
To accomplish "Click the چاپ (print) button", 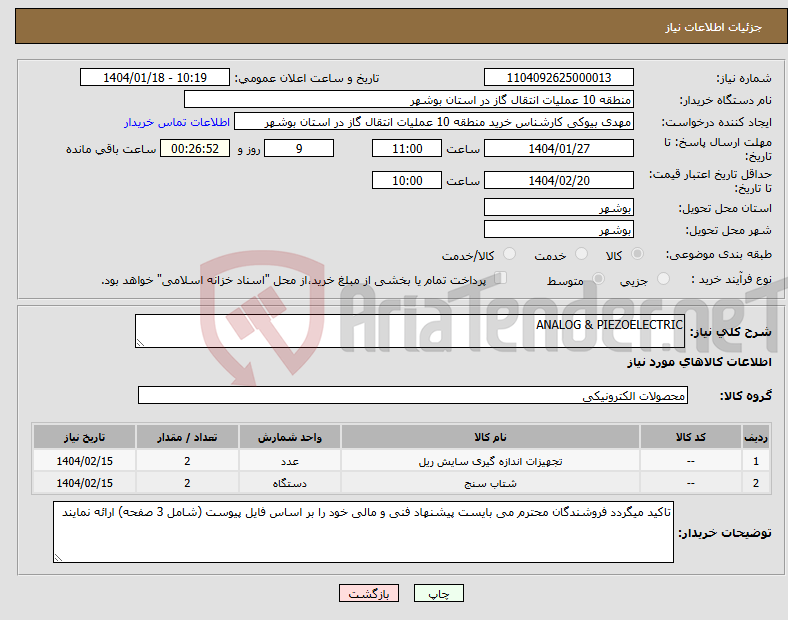I will tap(438, 593).
